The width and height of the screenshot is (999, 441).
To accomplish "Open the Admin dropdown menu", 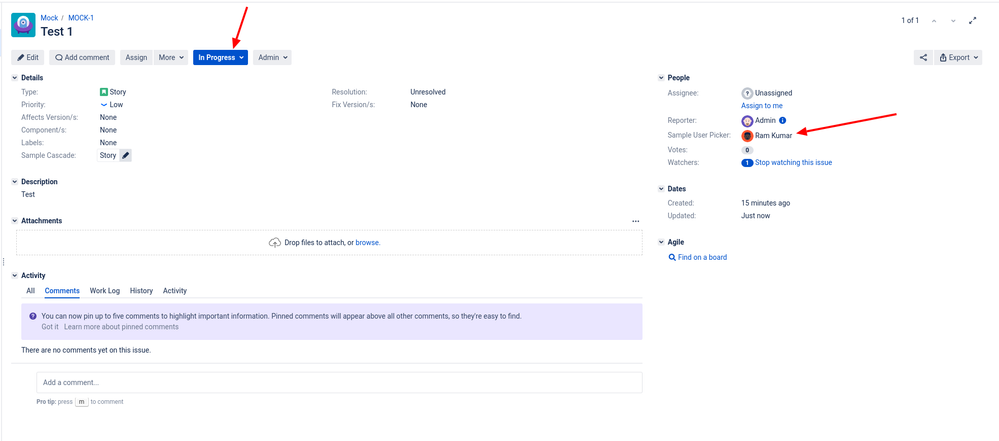I will (272, 57).
